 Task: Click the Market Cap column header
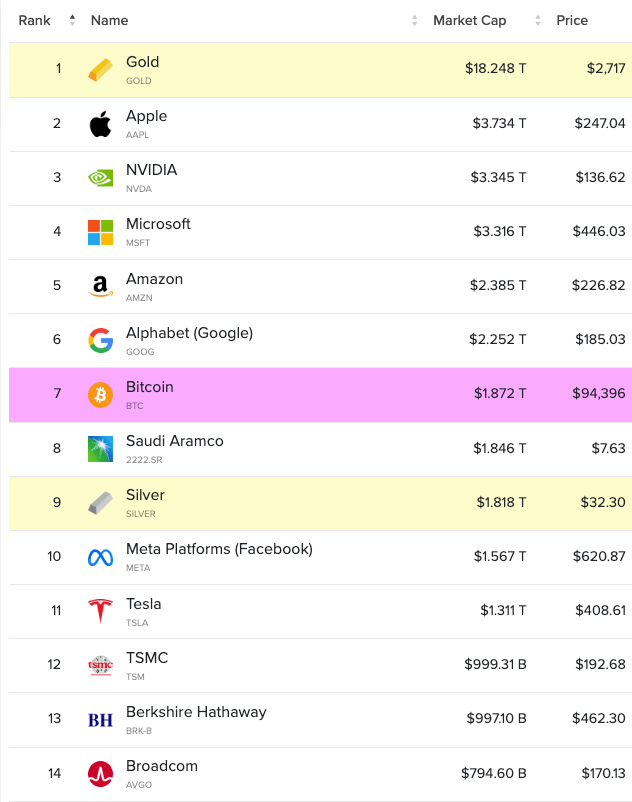tap(469, 20)
